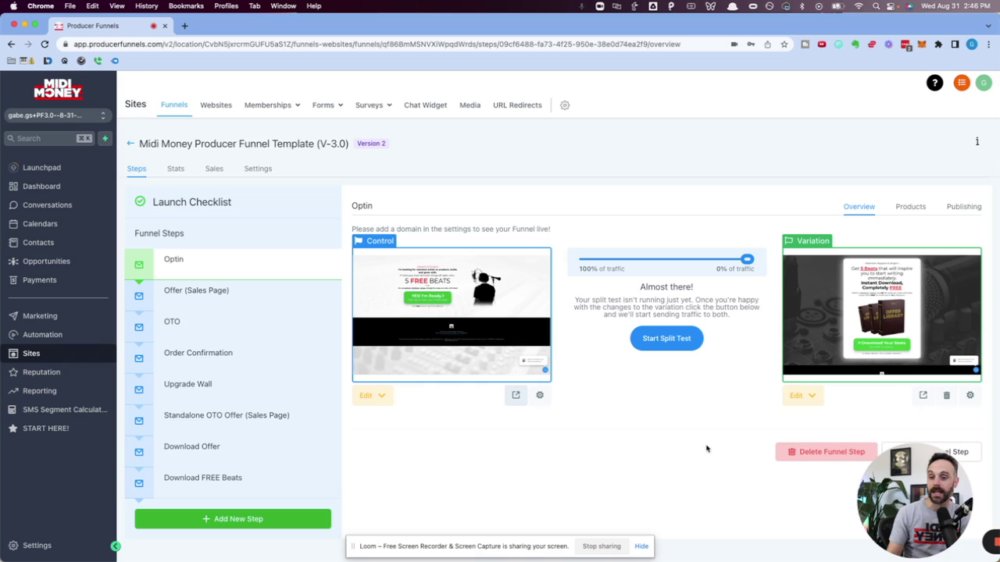Expand the Surveys dropdown
The height and width of the screenshot is (562, 1000).
373,105
